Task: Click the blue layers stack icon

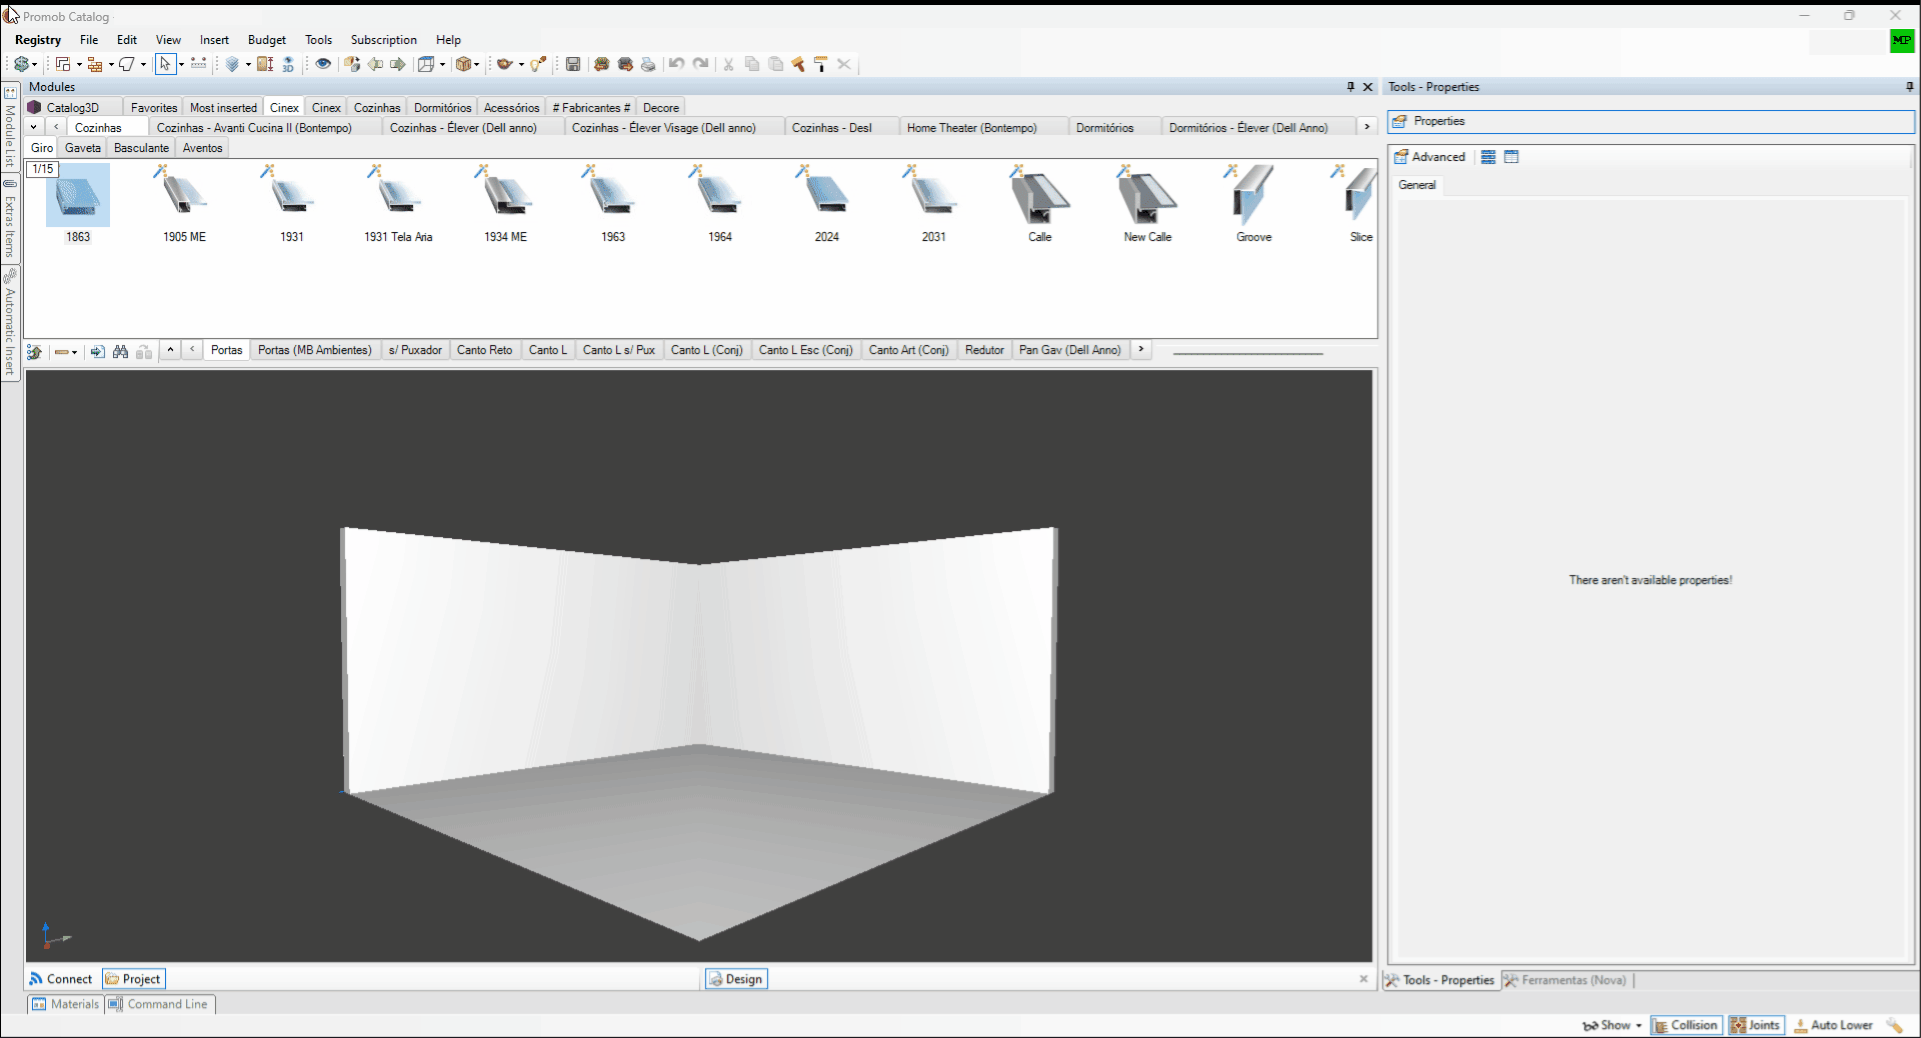Action: pos(232,64)
